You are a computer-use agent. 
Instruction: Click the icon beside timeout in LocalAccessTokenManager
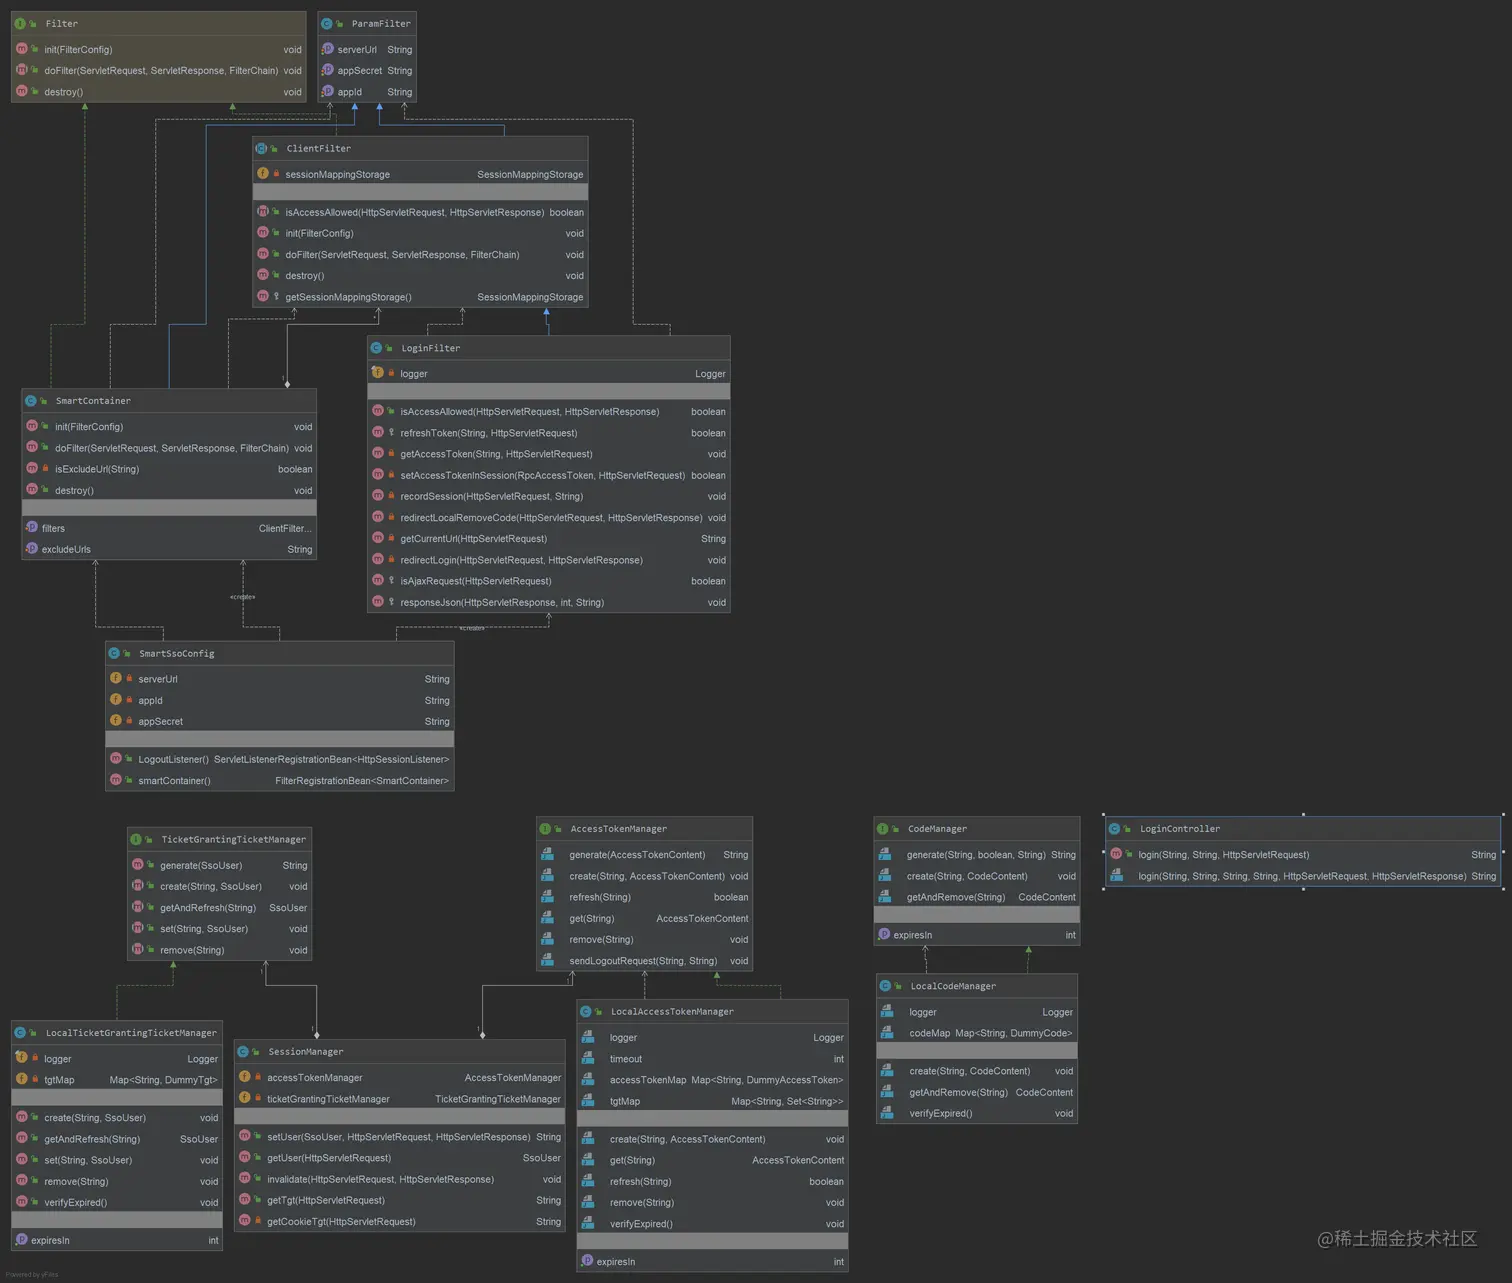(x=588, y=1058)
